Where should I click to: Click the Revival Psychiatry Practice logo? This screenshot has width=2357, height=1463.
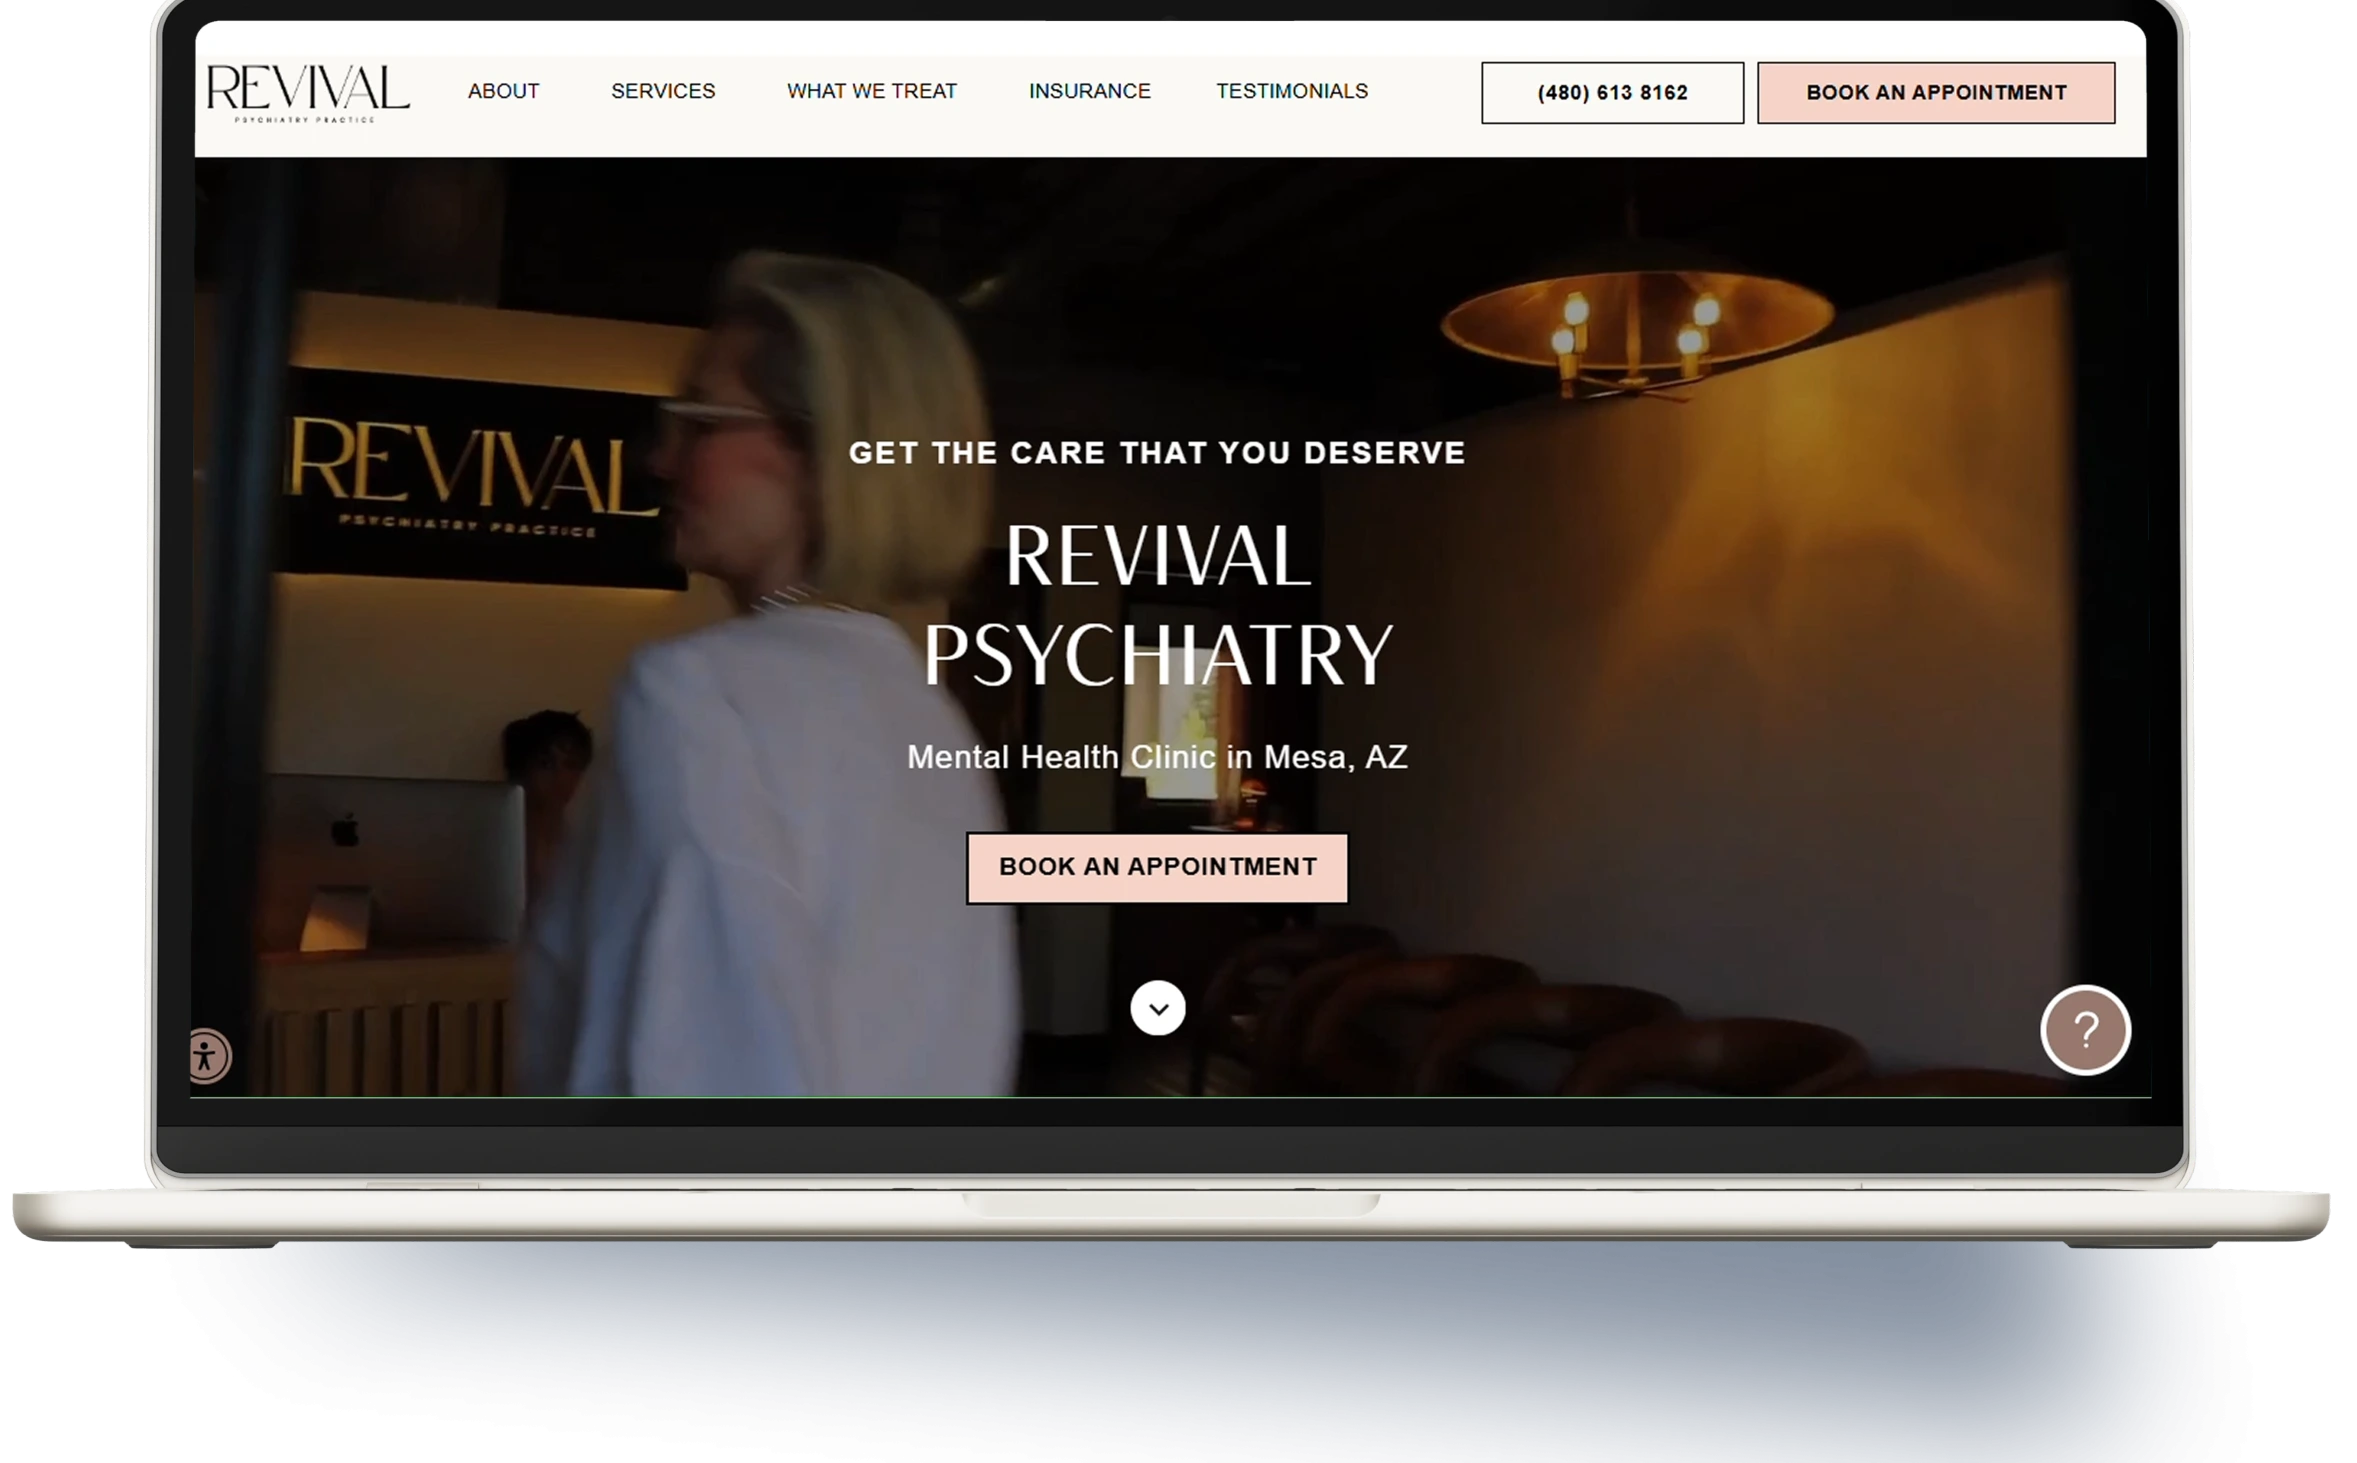(307, 93)
